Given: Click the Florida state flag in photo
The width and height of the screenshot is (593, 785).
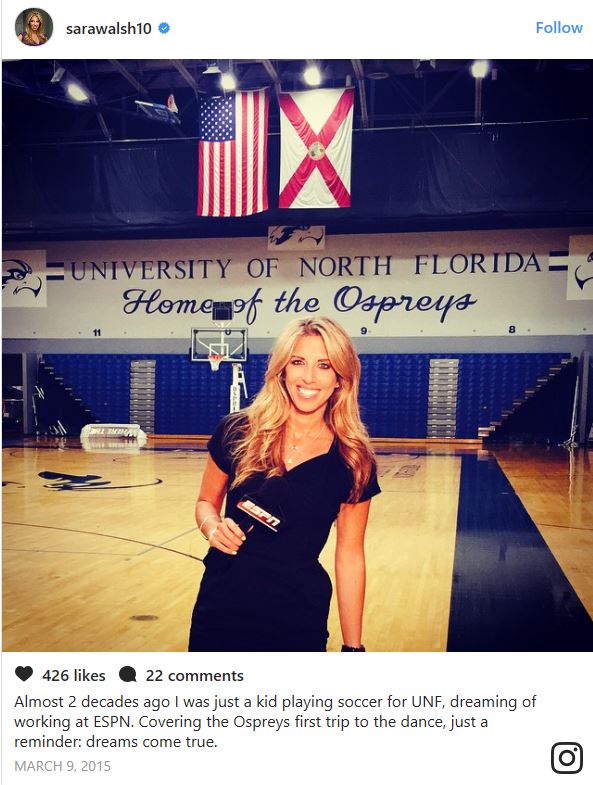Looking at the screenshot, I should 316,148.
